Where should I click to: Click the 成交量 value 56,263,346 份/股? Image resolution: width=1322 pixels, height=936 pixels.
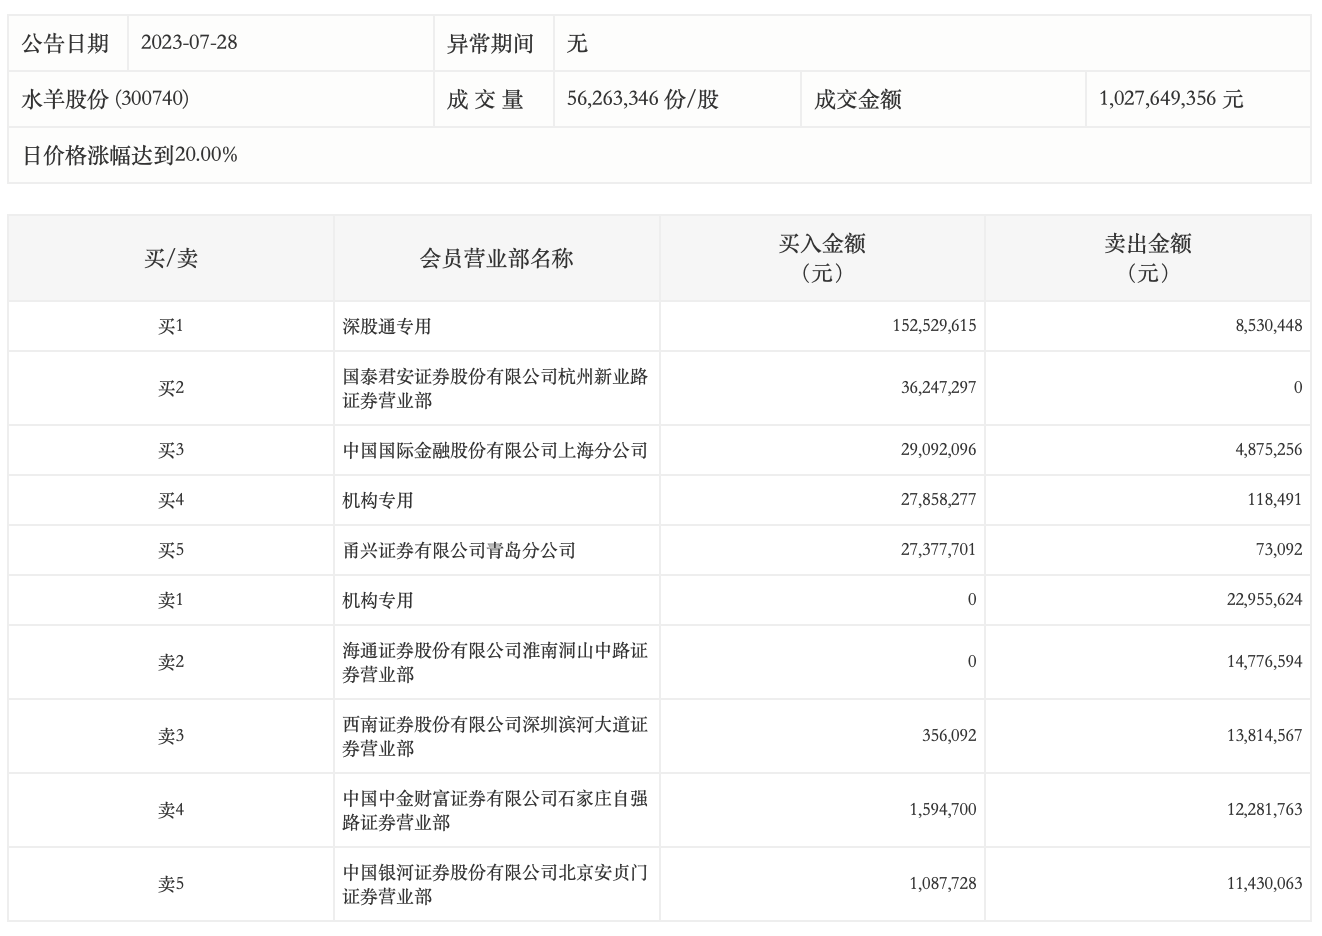point(642,99)
